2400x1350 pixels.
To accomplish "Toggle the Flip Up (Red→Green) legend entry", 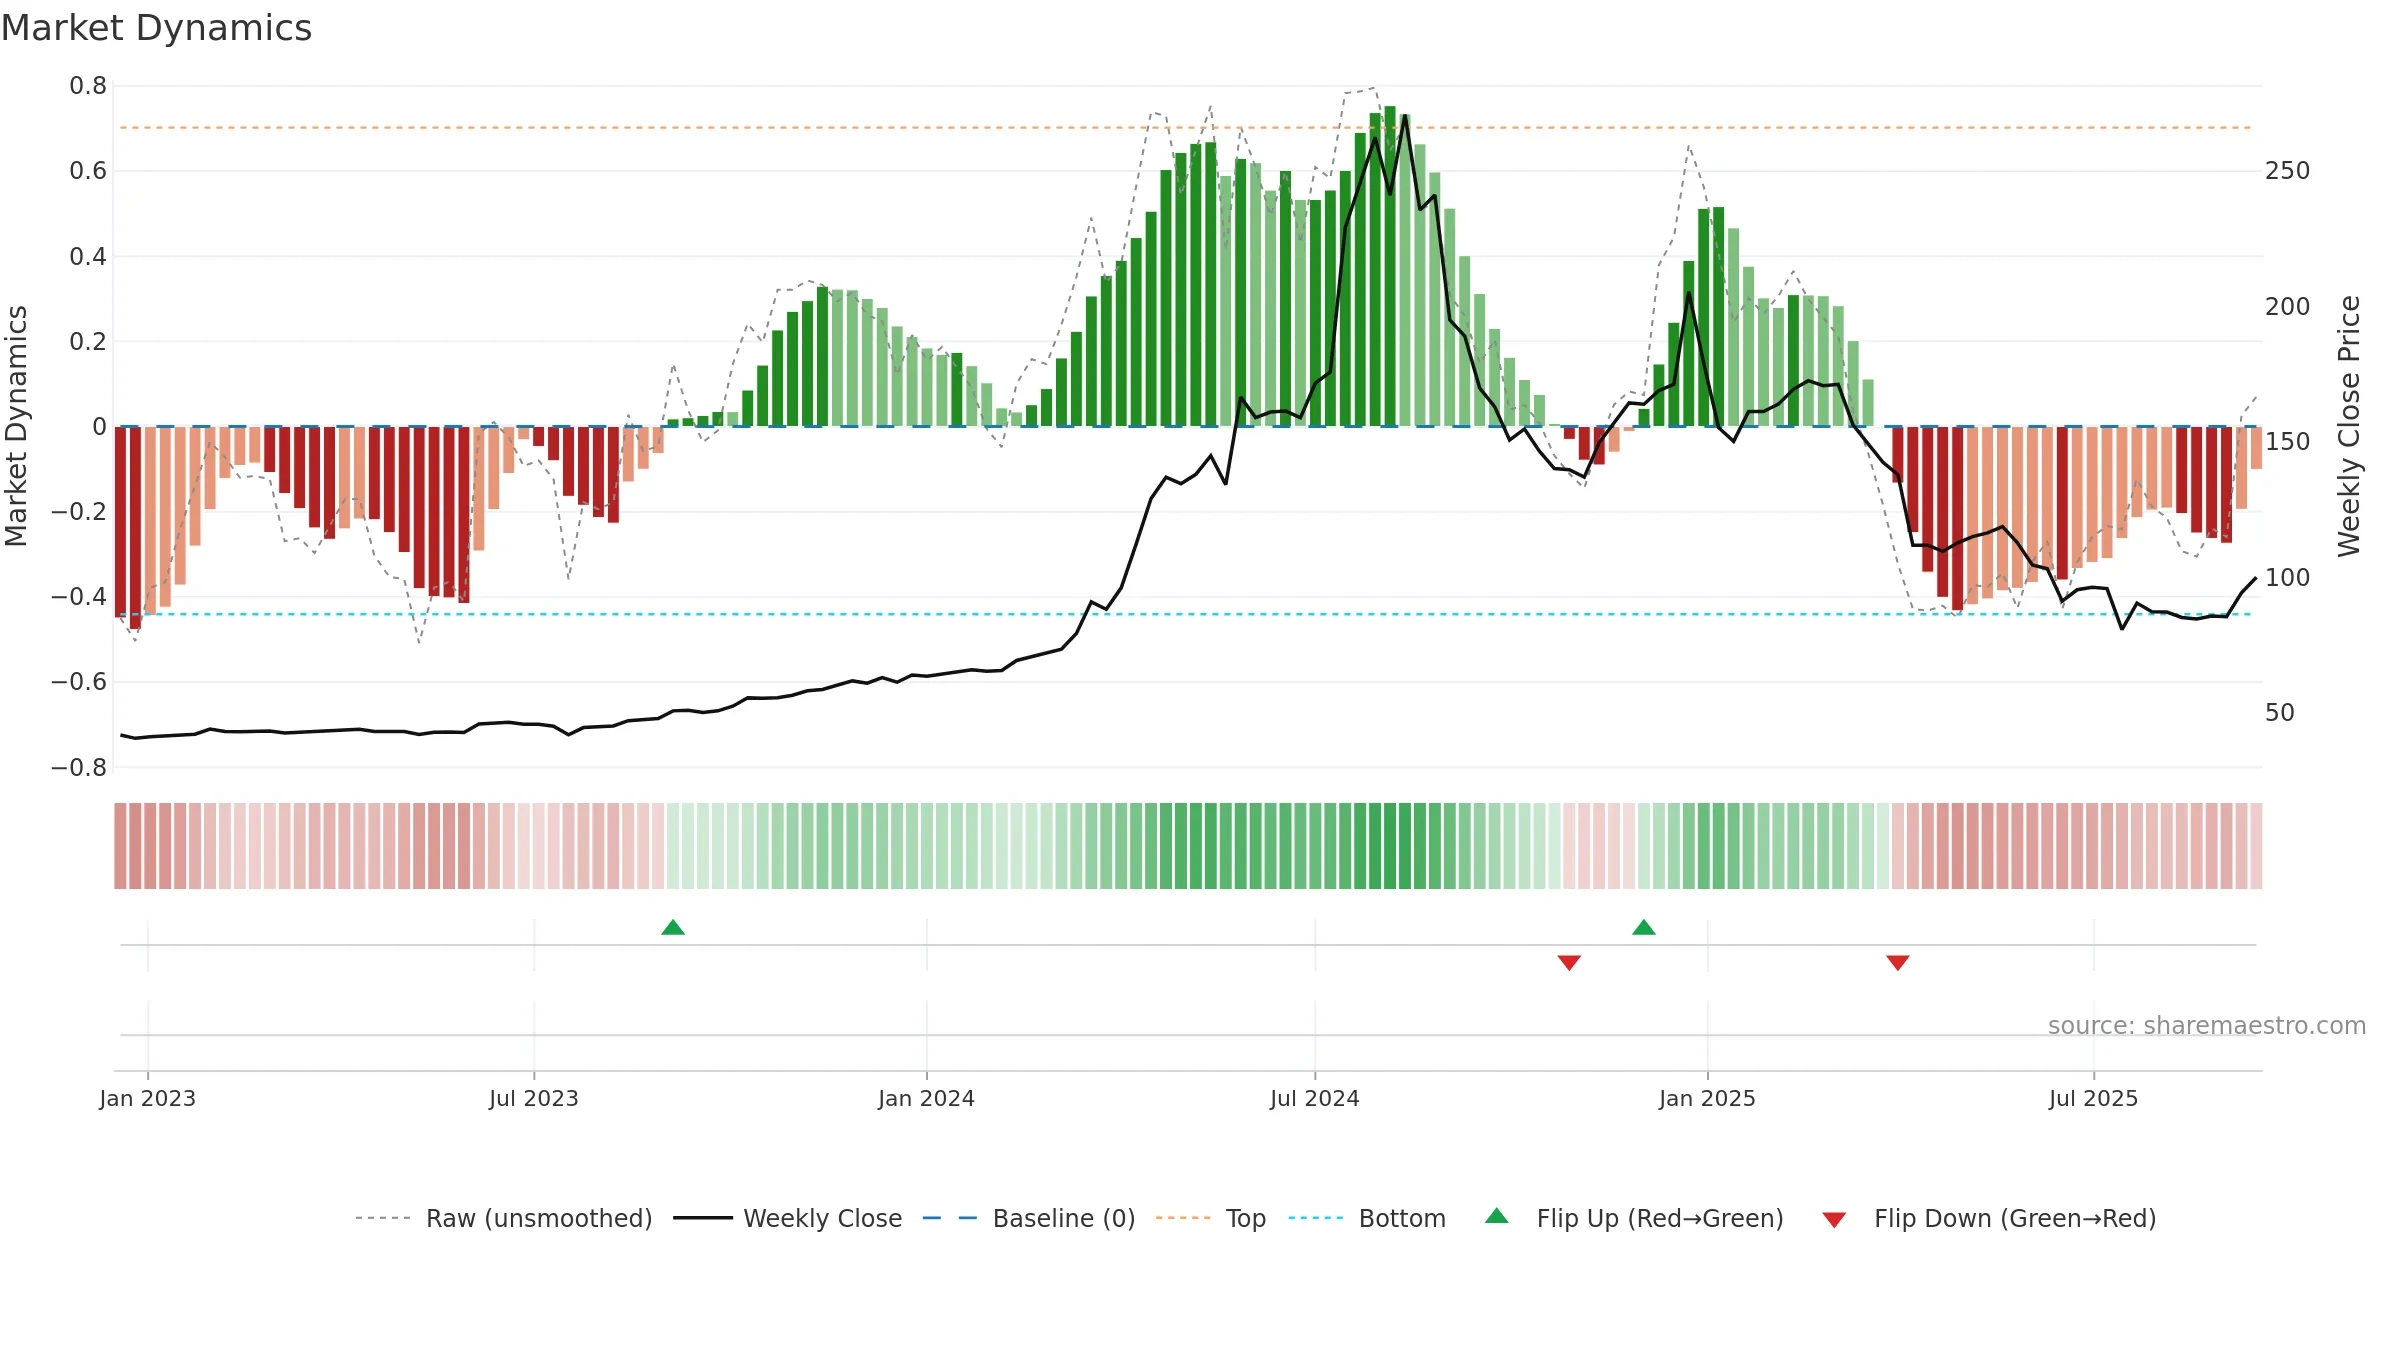I will (1634, 1218).
